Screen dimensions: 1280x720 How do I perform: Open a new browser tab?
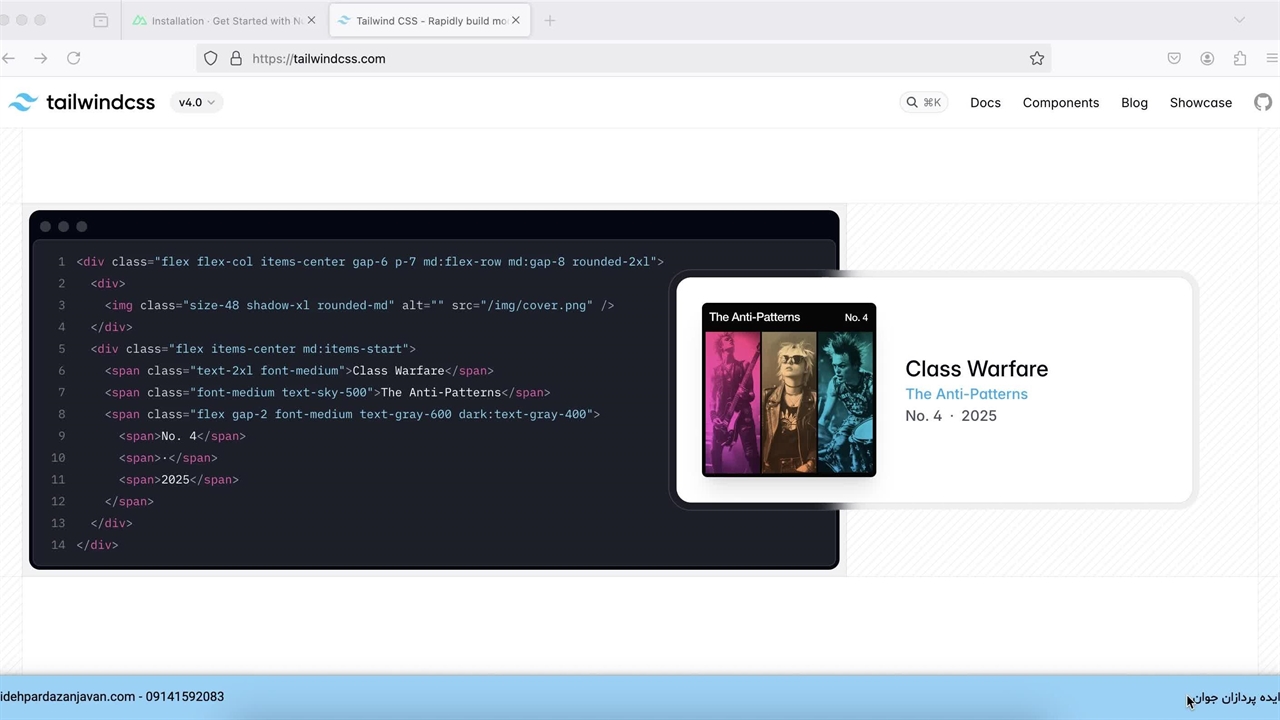click(550, 20)
